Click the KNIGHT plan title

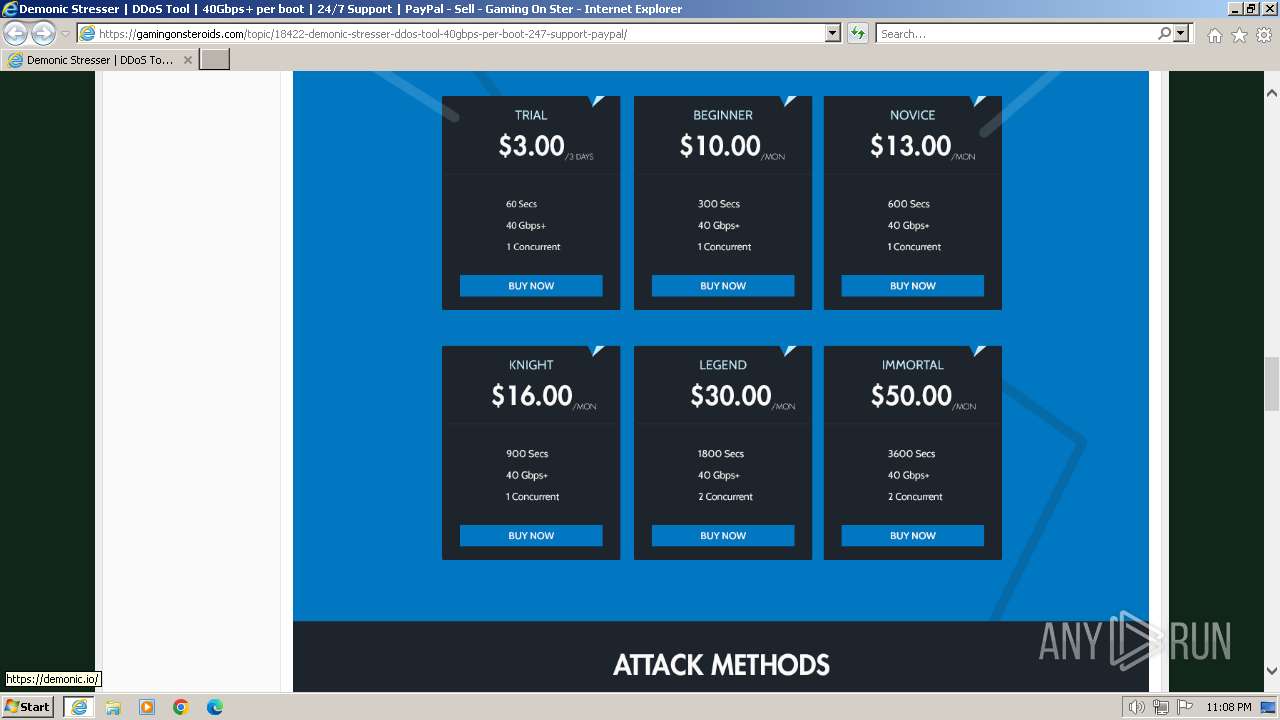point(531,365)
